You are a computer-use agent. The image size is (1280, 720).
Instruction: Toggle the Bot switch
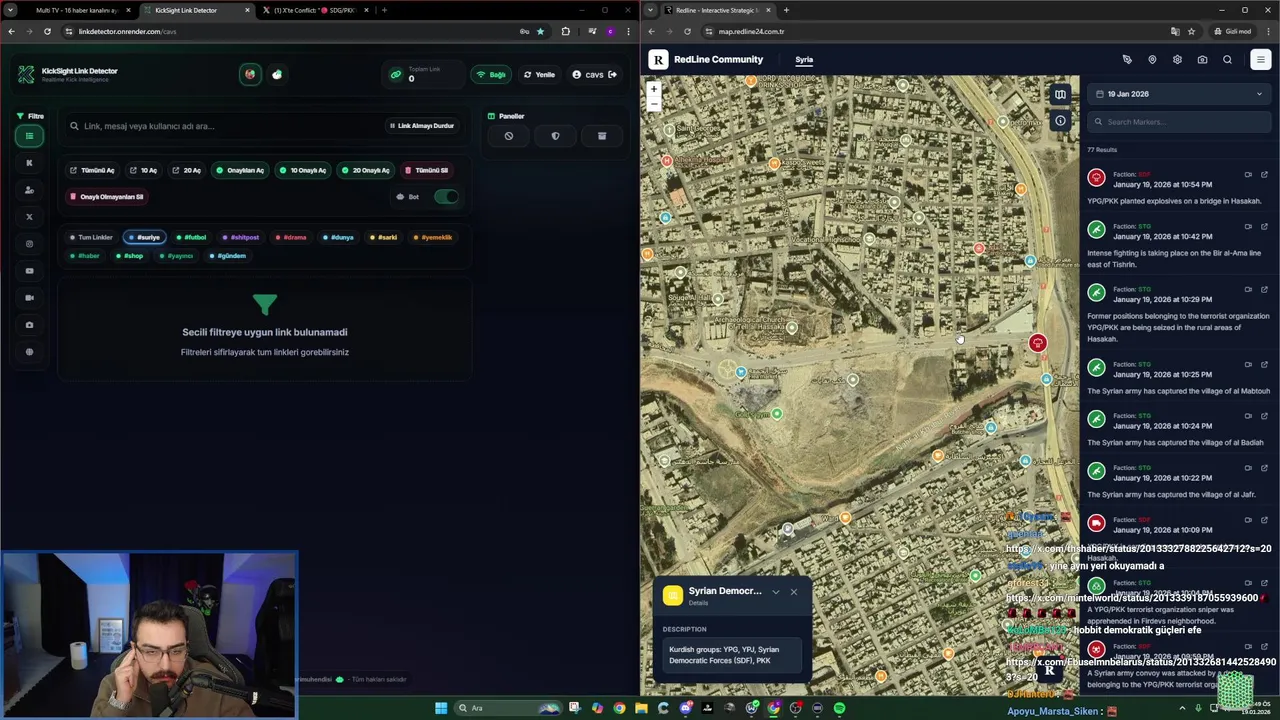click(x=446, y=196)
